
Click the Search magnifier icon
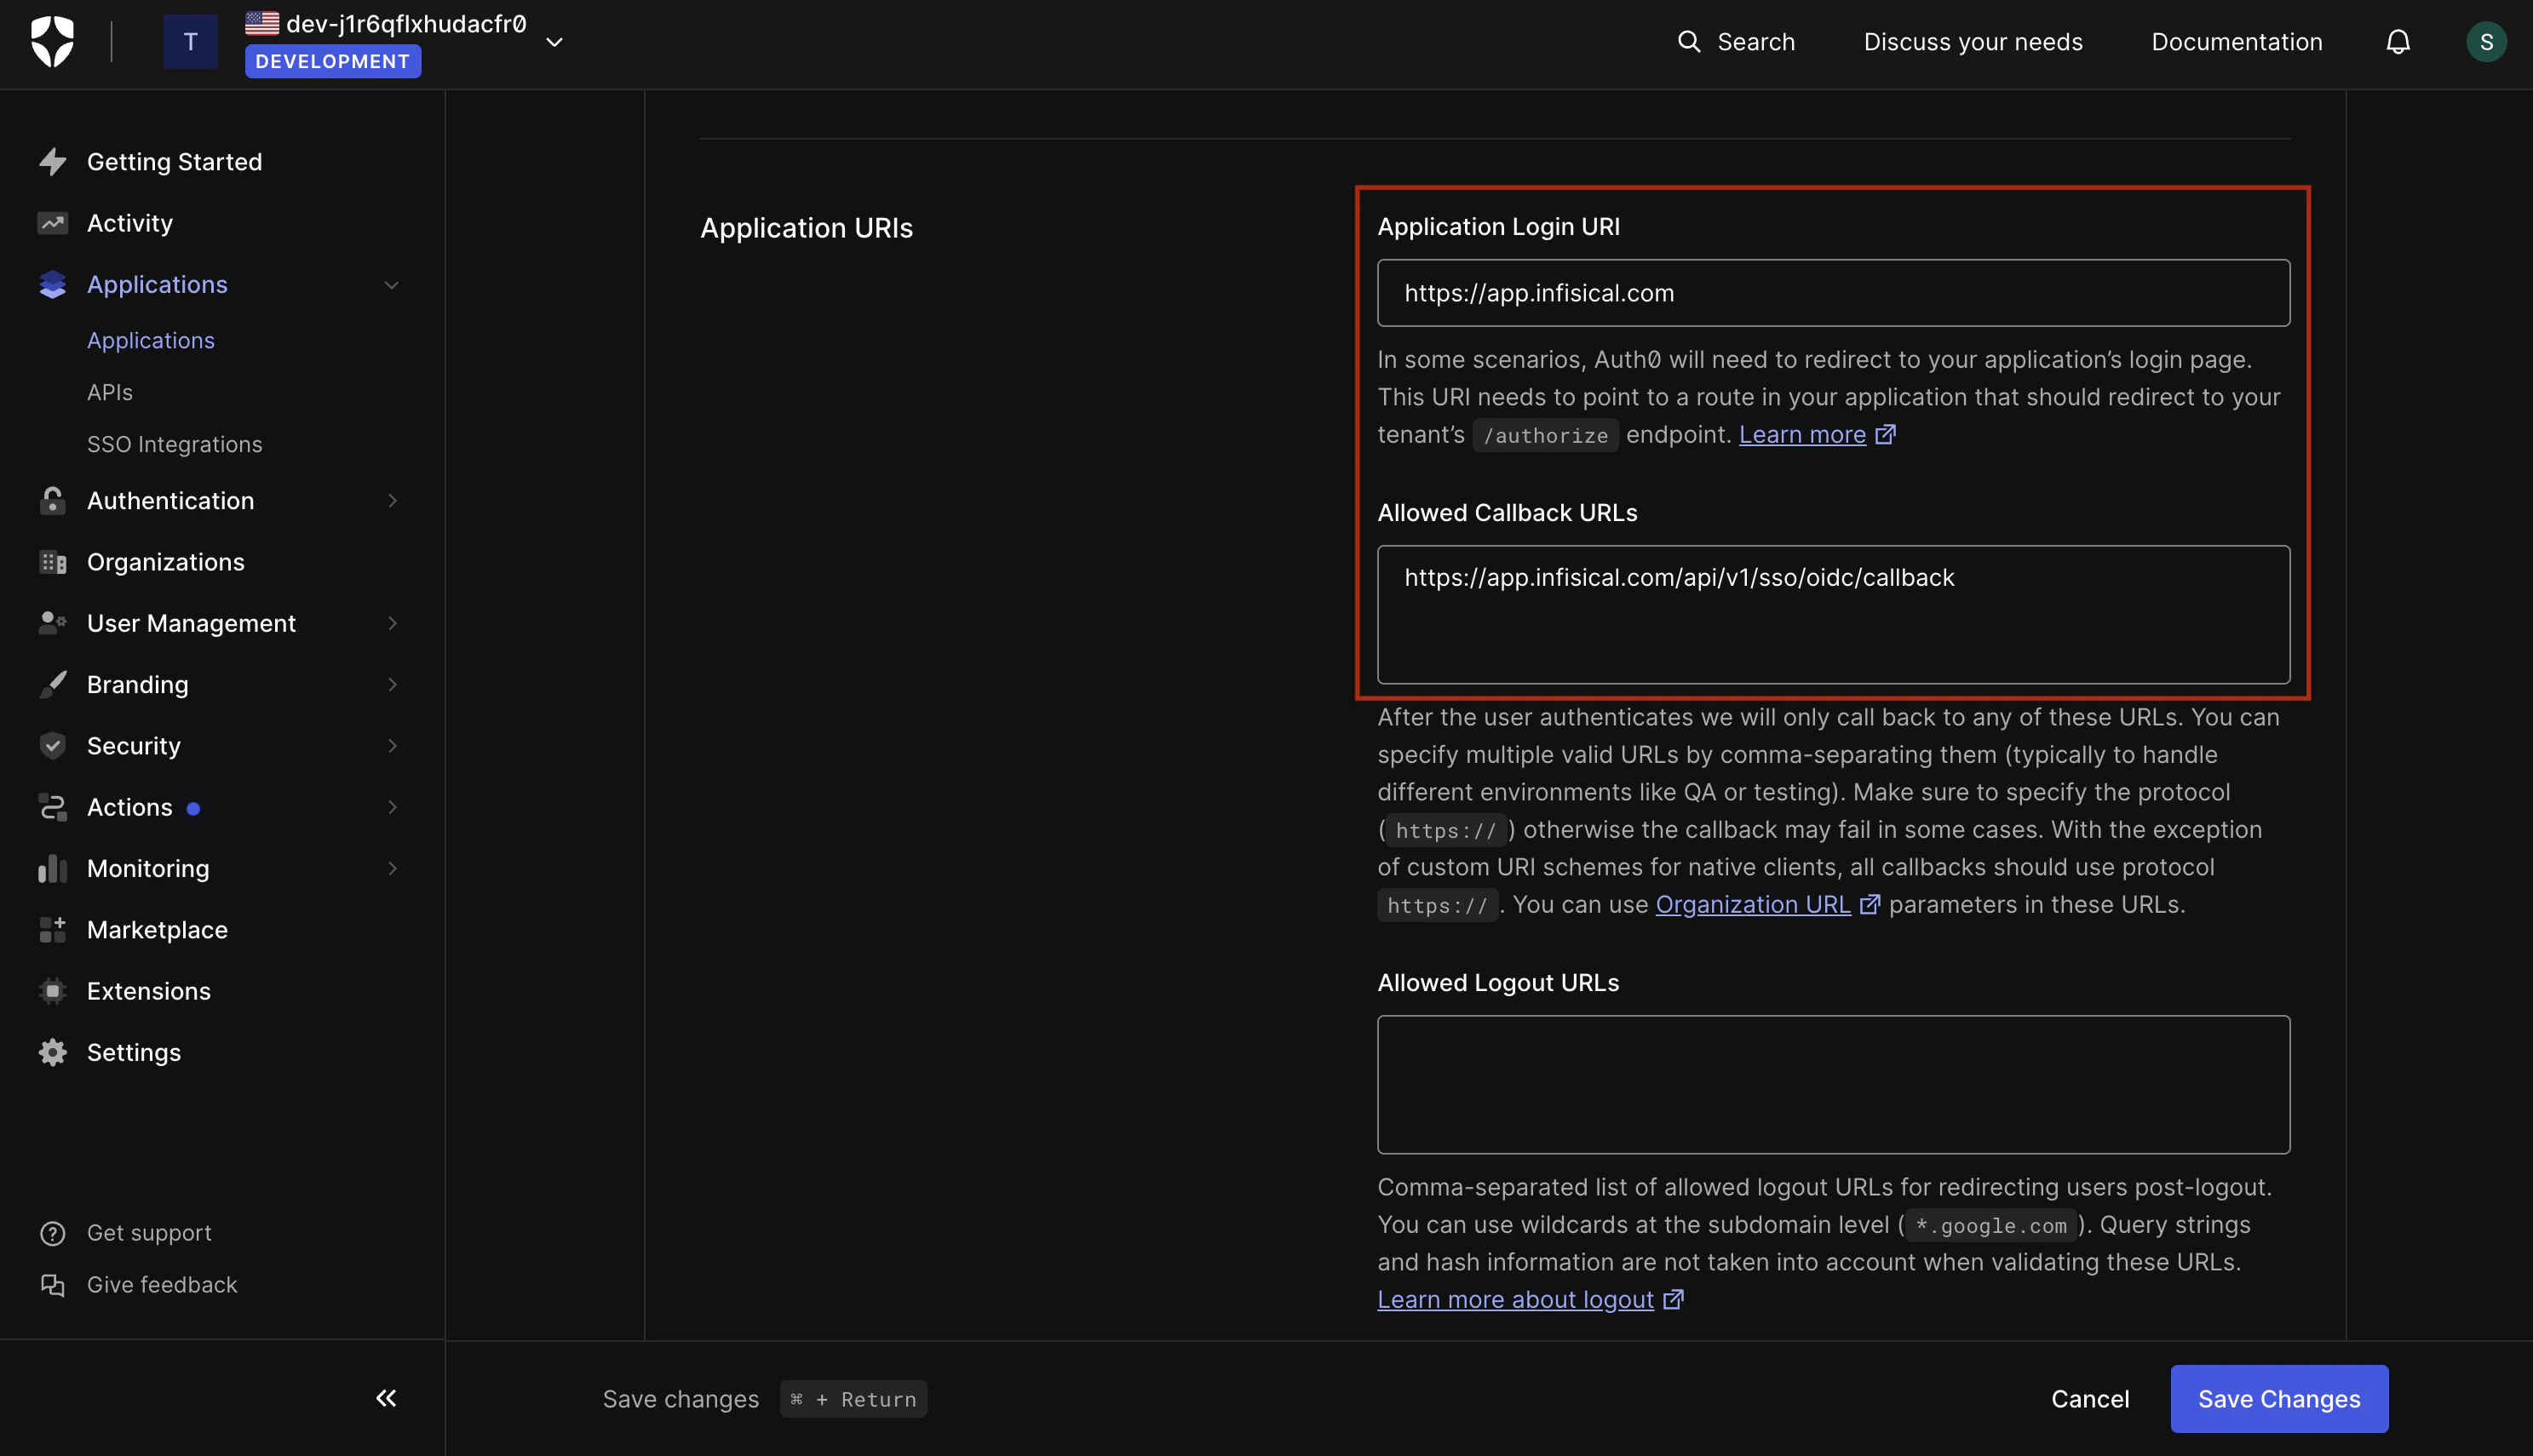tap(1688, 41)
